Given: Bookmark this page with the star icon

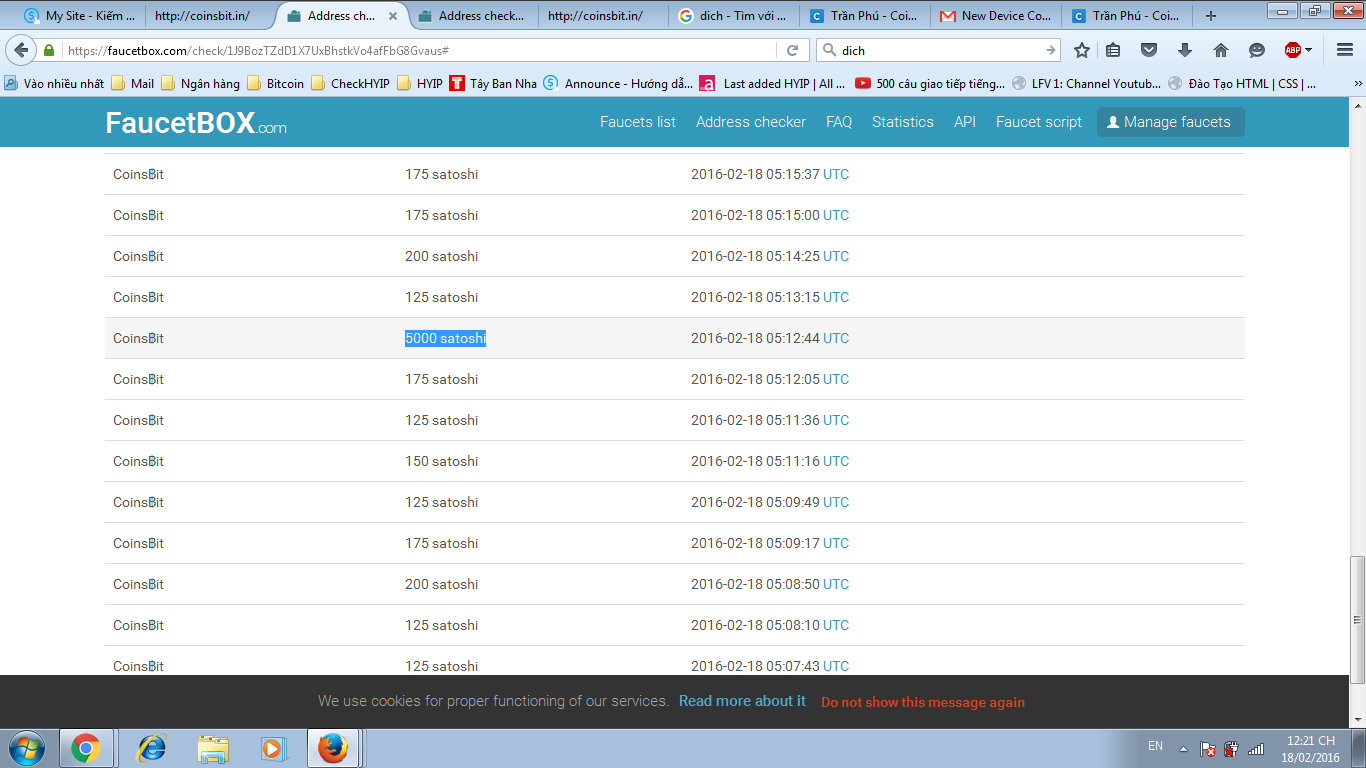Looking at the screenshot, I should pos(1081,50).
